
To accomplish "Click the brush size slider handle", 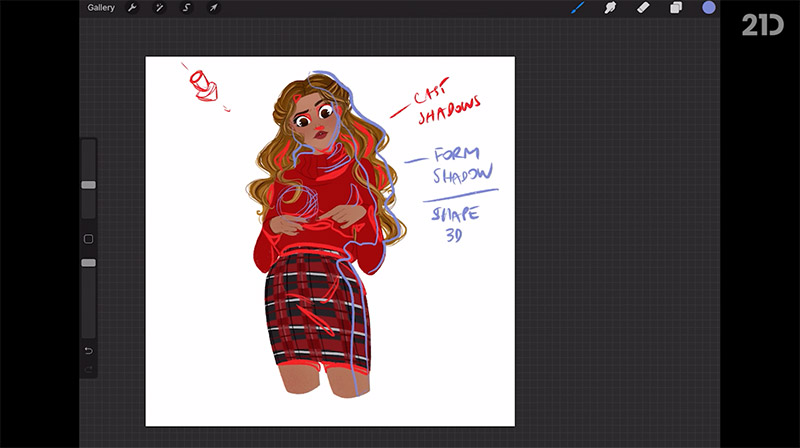I will click(88, 185).
